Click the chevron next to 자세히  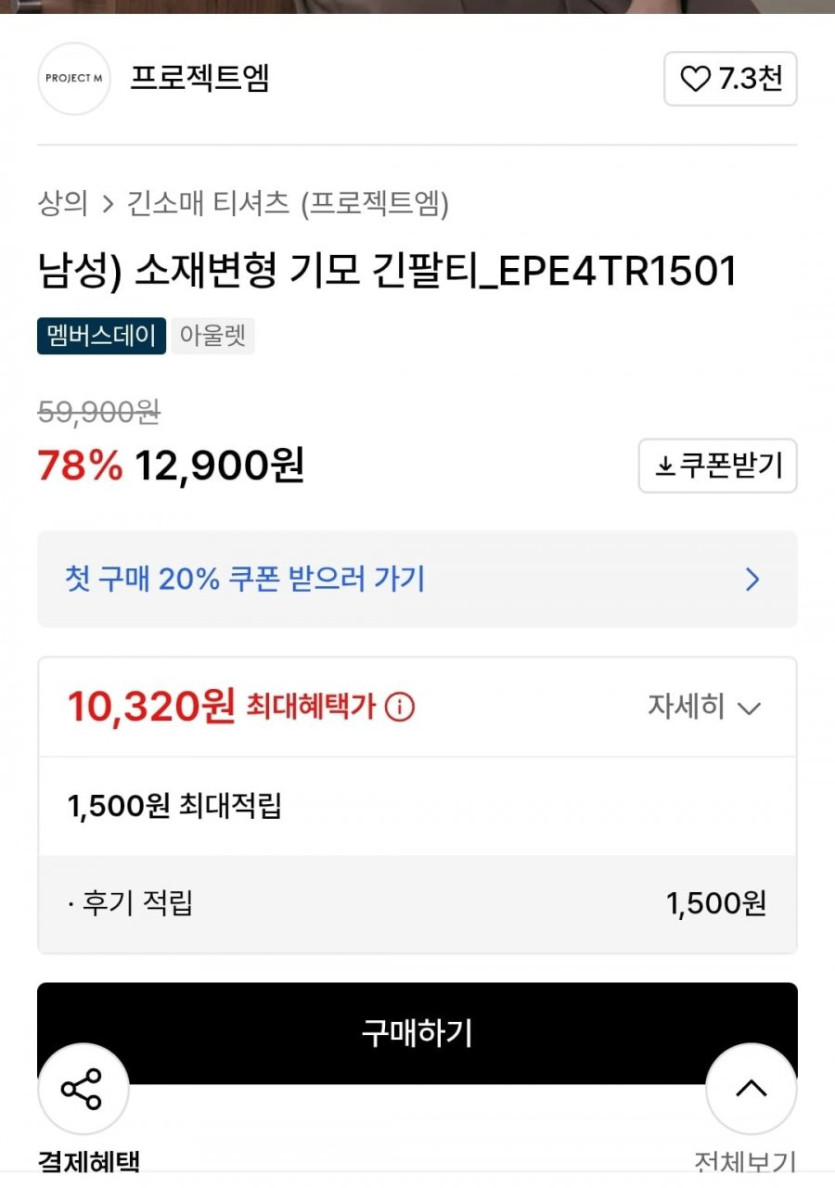(x=749, y=709)
